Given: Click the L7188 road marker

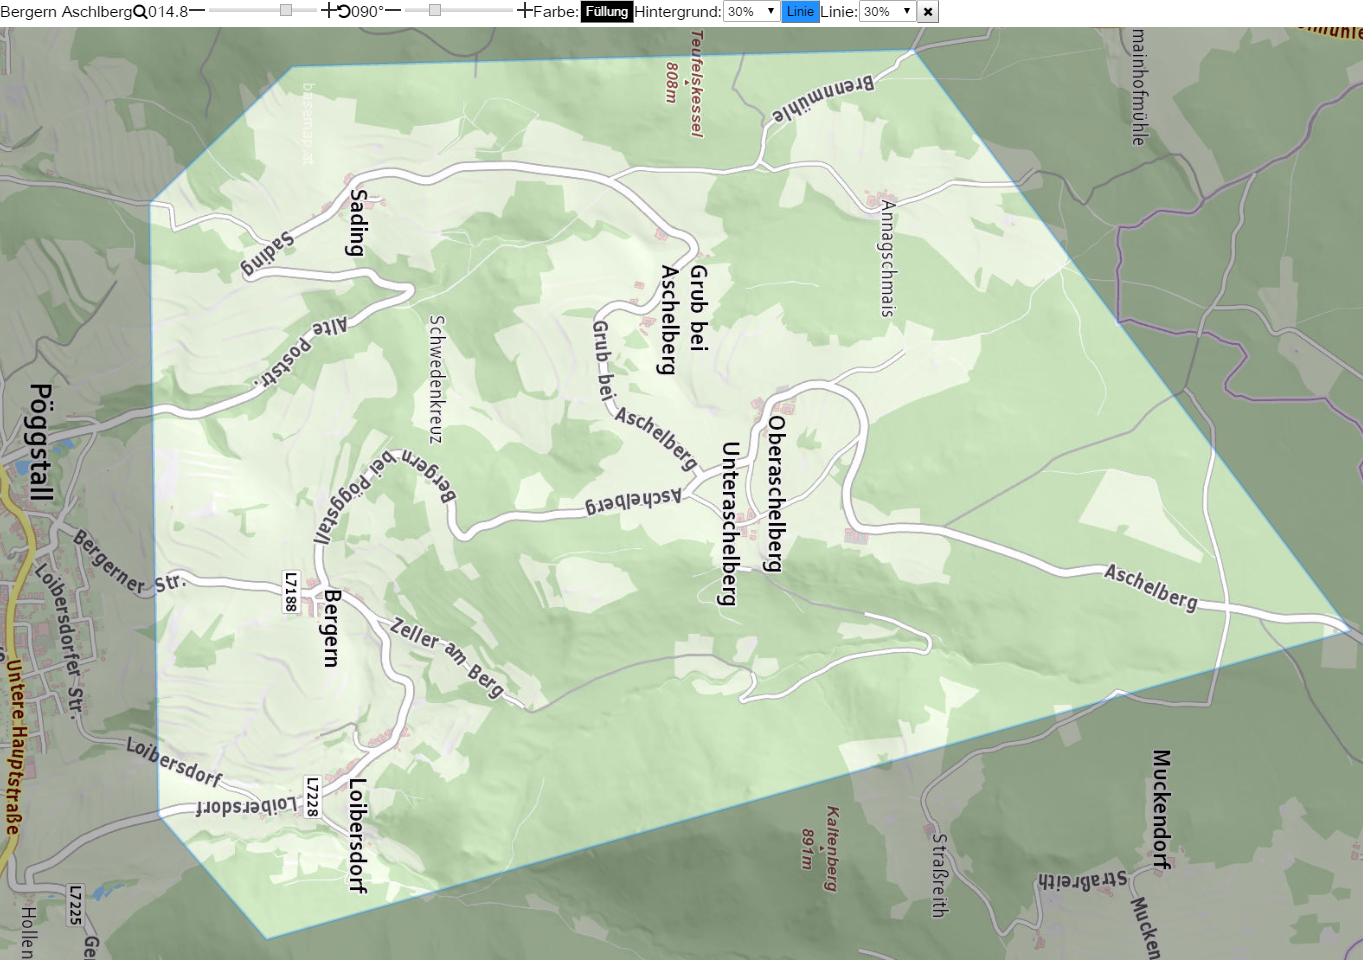Looking at the screenshot, I should [x=291, y=592].
